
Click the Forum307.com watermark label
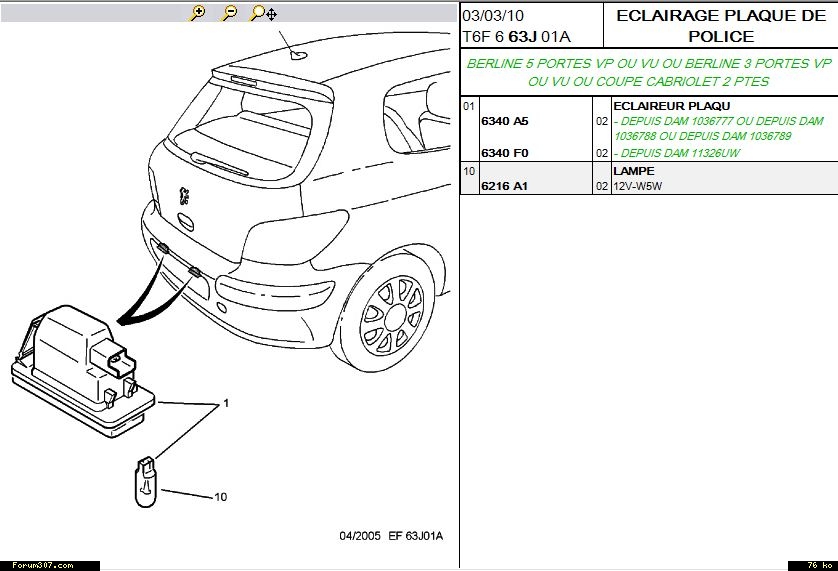pyautogui.click(x=38, y=565)
